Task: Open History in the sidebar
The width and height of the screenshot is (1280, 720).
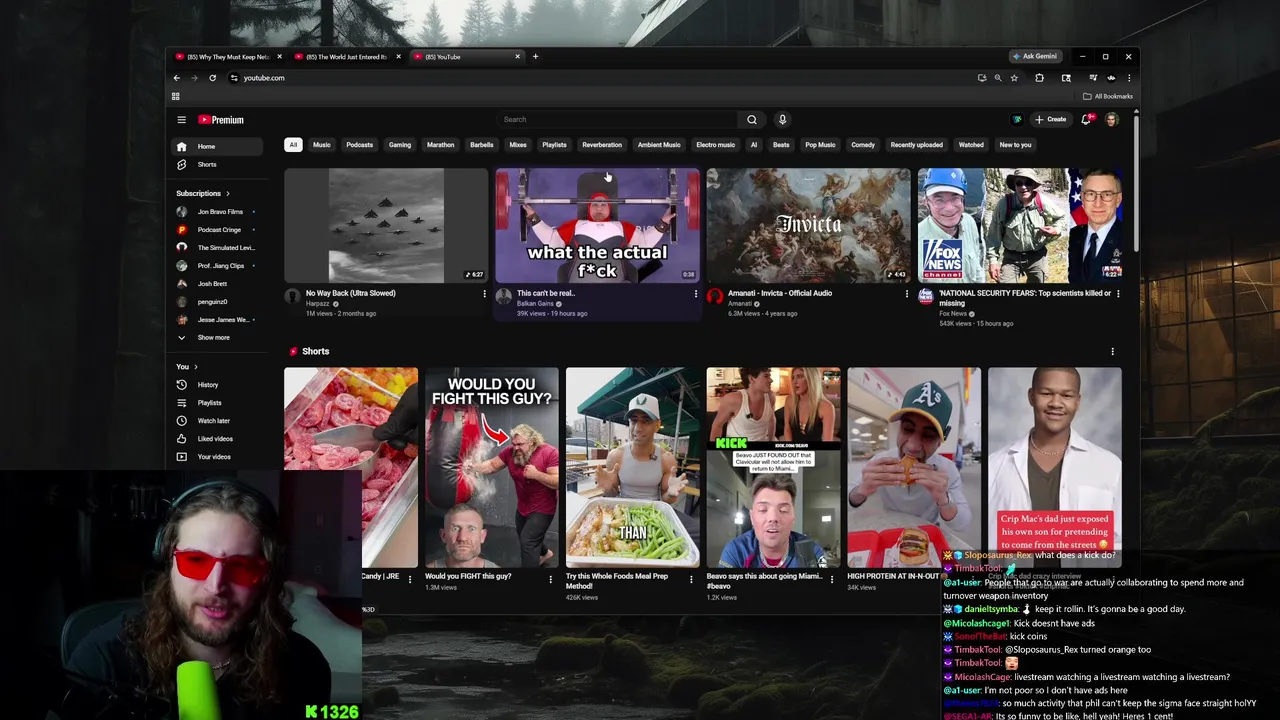Action: coord(216,385)
